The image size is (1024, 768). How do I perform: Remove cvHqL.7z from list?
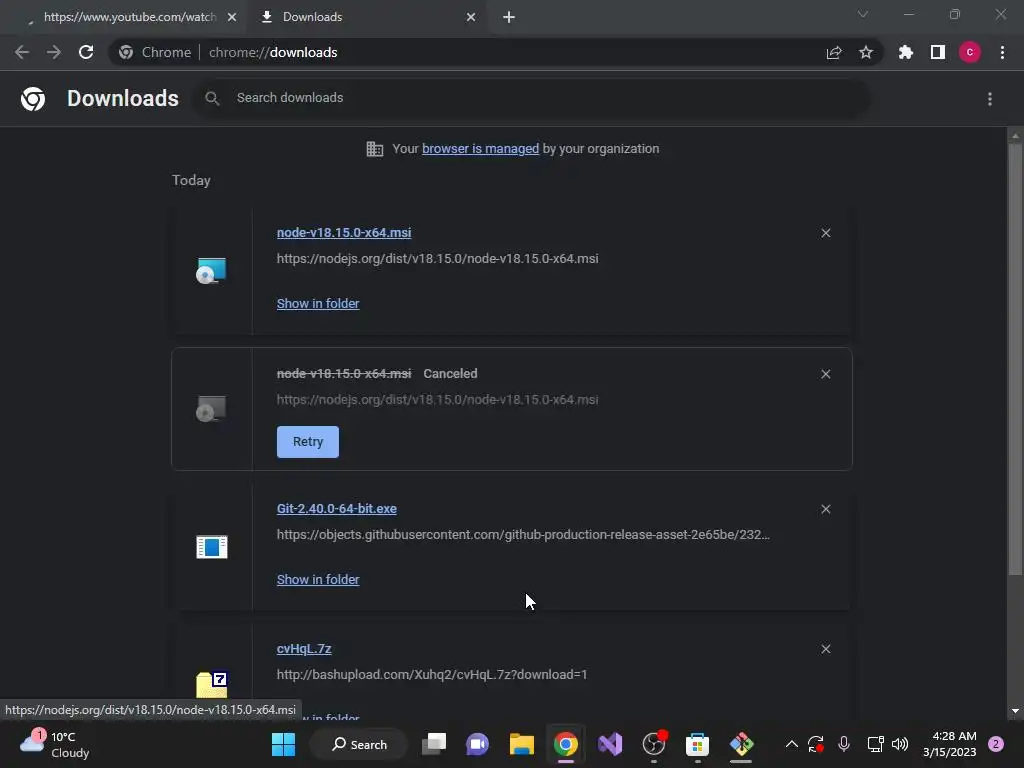[x=825, y=649]
